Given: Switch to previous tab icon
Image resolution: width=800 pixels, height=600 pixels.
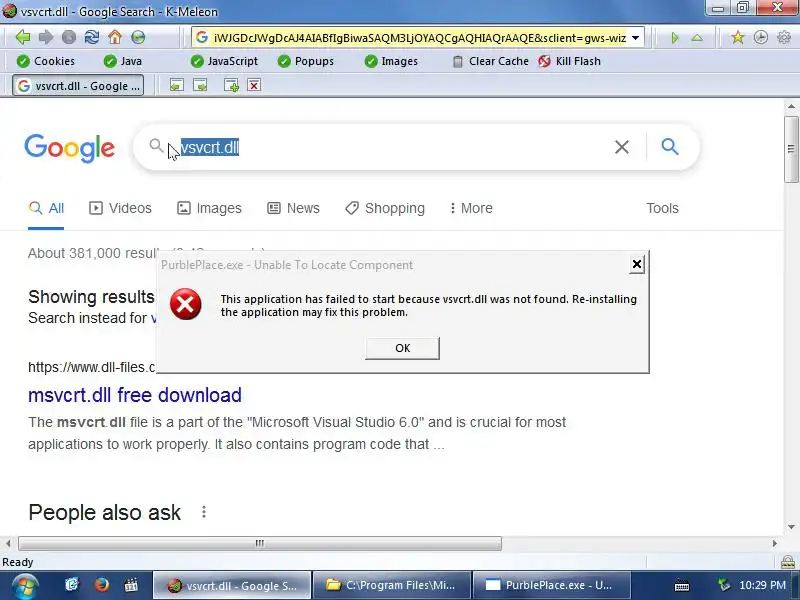Looking at the screenshot, I should [x=177, y=85].
